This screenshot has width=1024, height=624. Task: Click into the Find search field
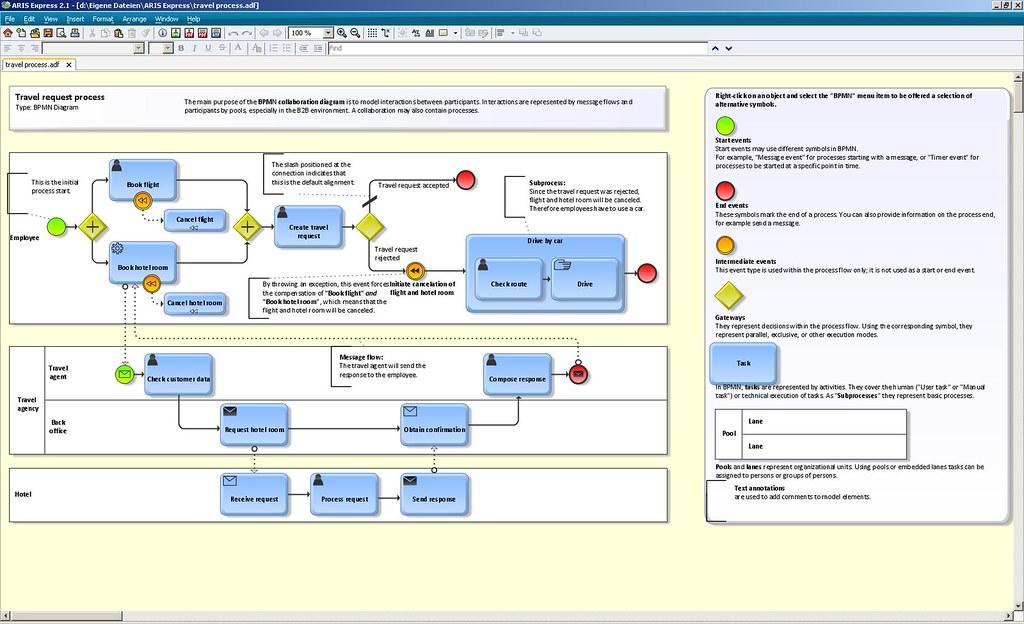click(x=517, y=48)
